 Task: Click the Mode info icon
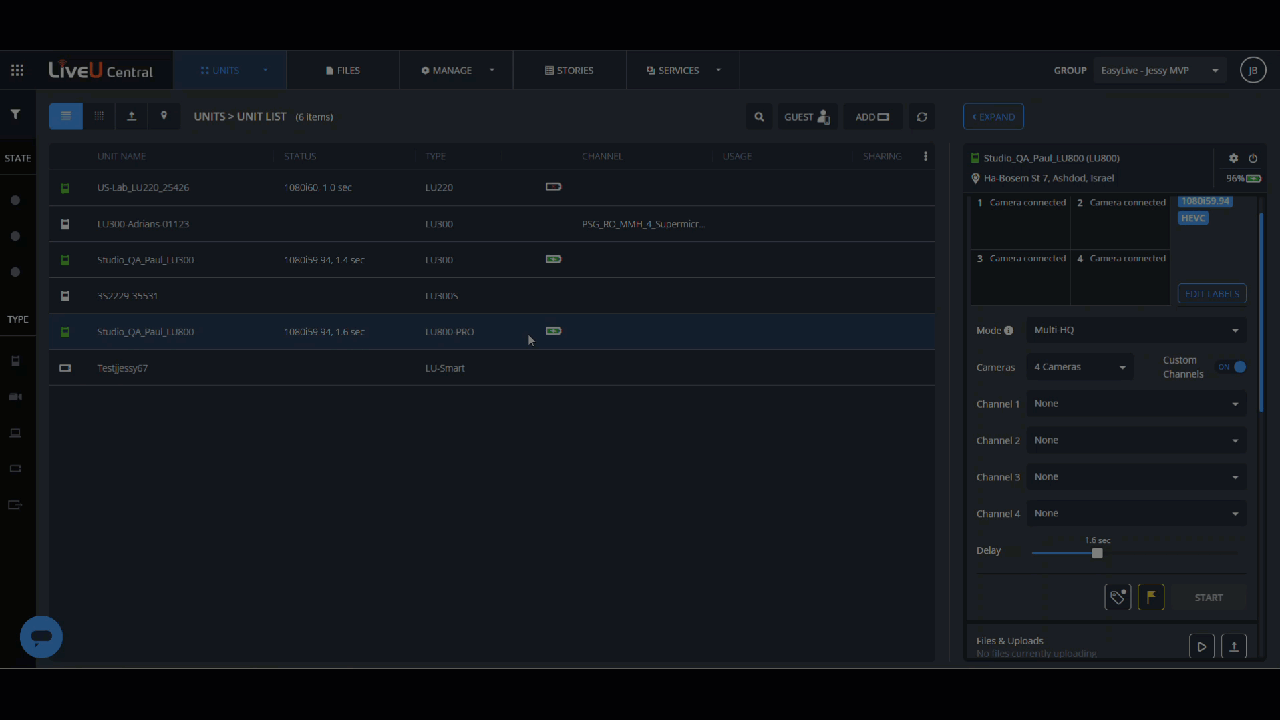(1008, 331)
